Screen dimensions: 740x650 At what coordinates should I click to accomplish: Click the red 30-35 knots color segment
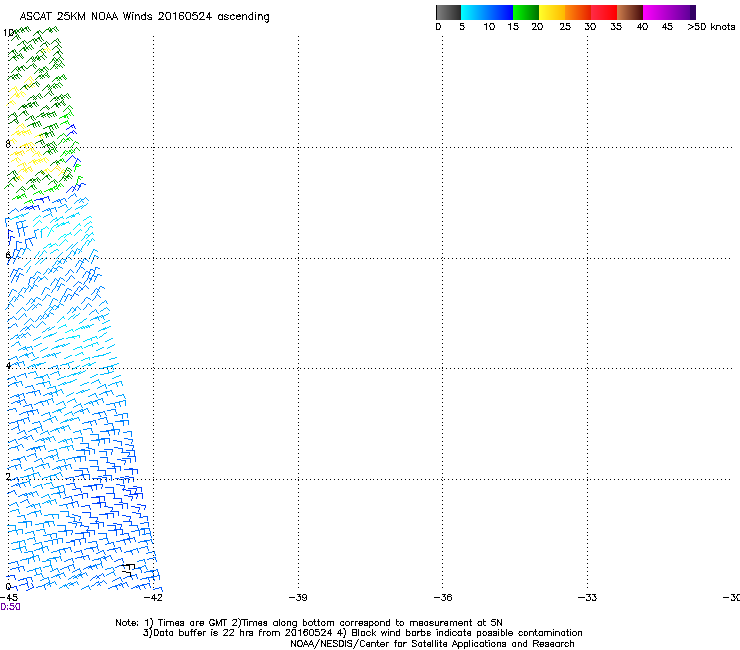coord(604,12)
